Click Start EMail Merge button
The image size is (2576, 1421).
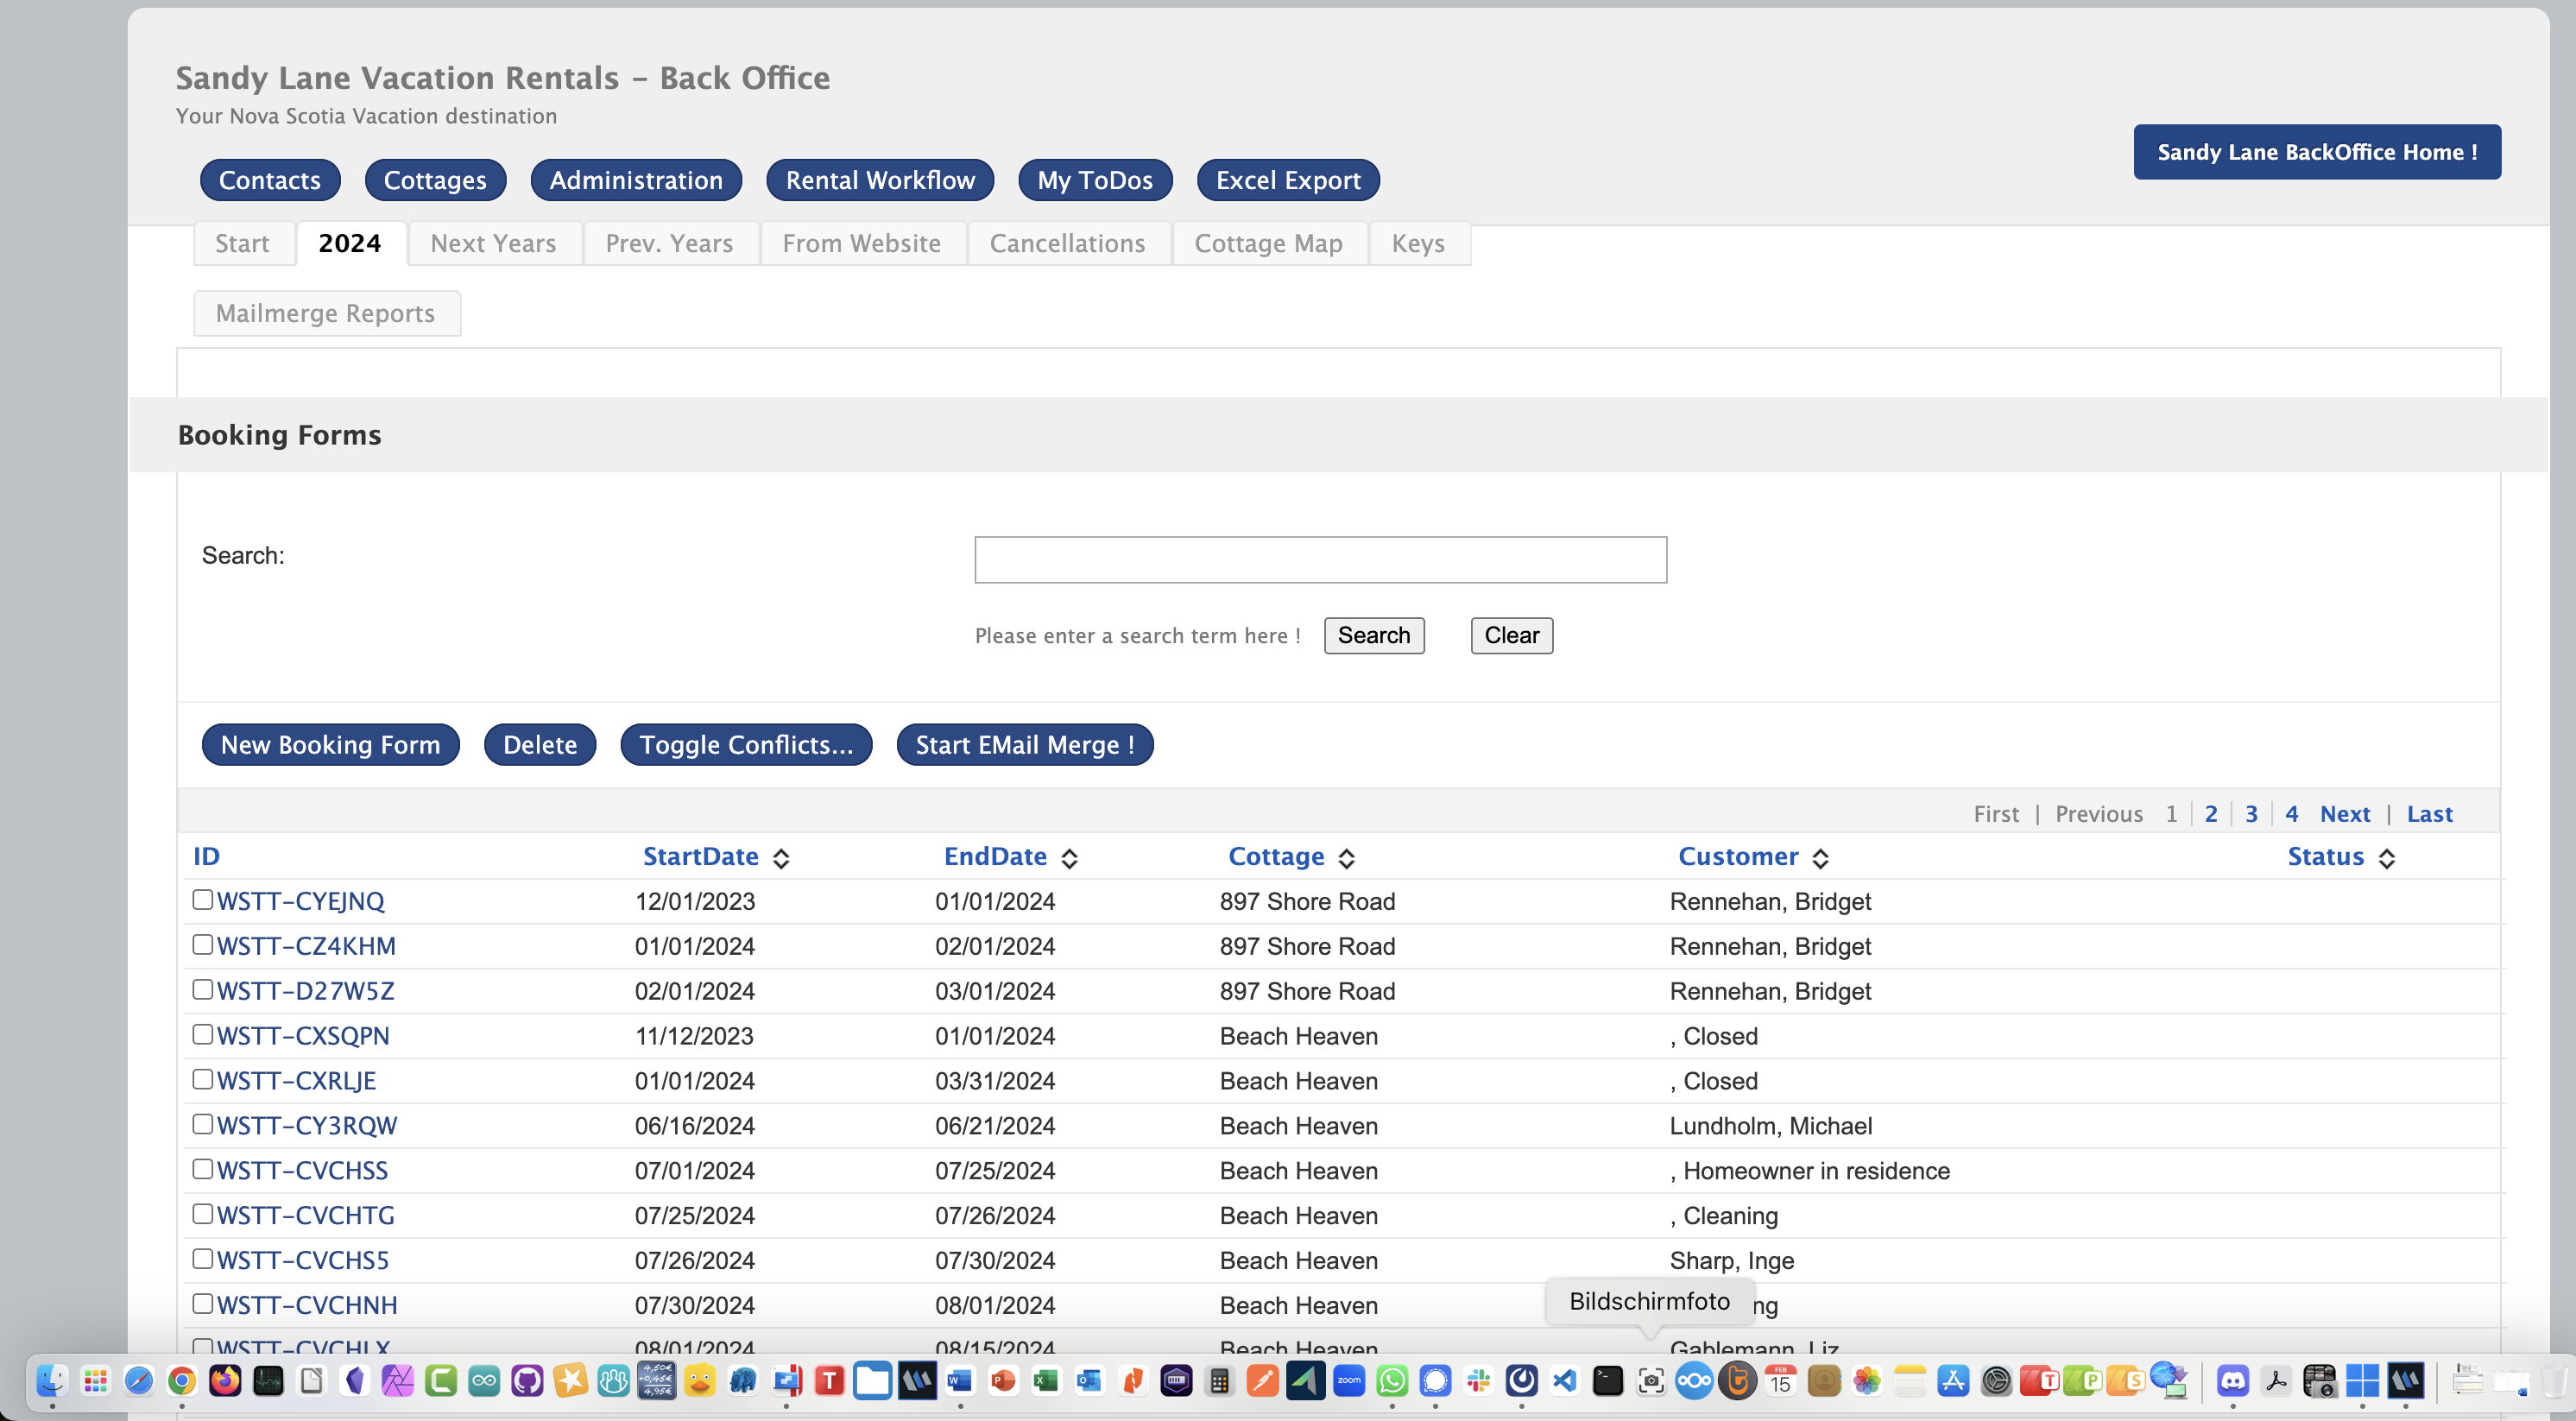tap(1025, 745)
